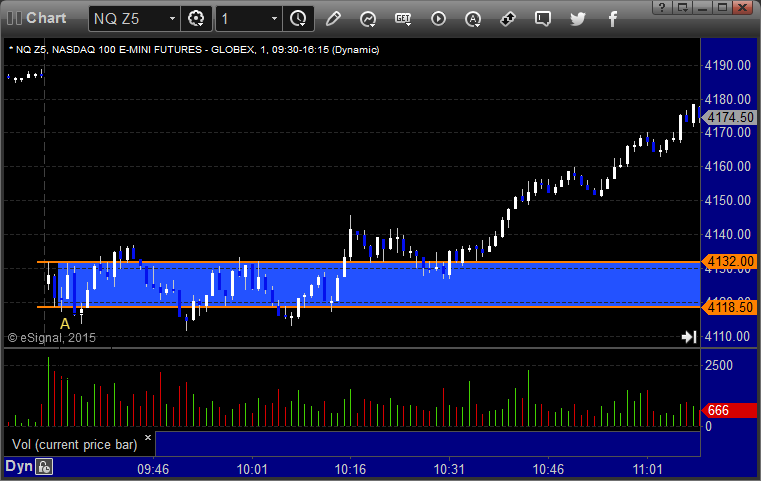Screen dimensions: 761x481
Task: Click the Chart title grip
Action: click(14, 18)
